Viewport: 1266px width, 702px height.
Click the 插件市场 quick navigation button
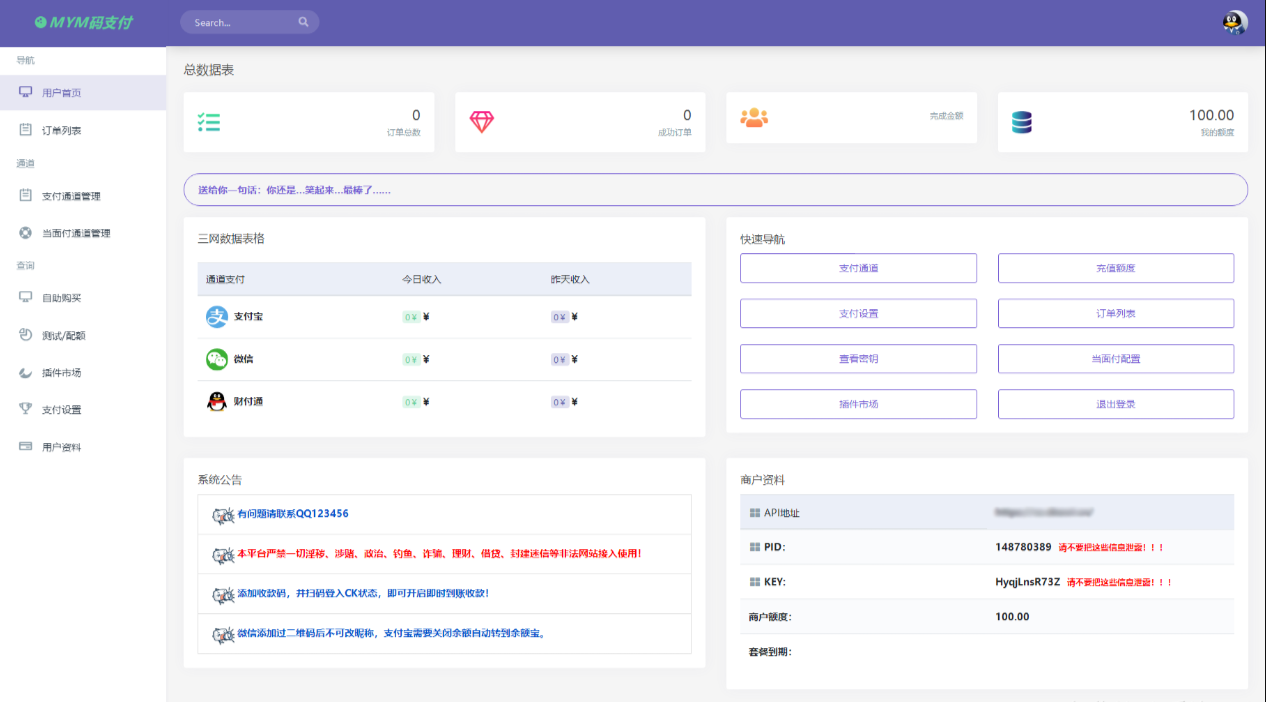point(858,404)
